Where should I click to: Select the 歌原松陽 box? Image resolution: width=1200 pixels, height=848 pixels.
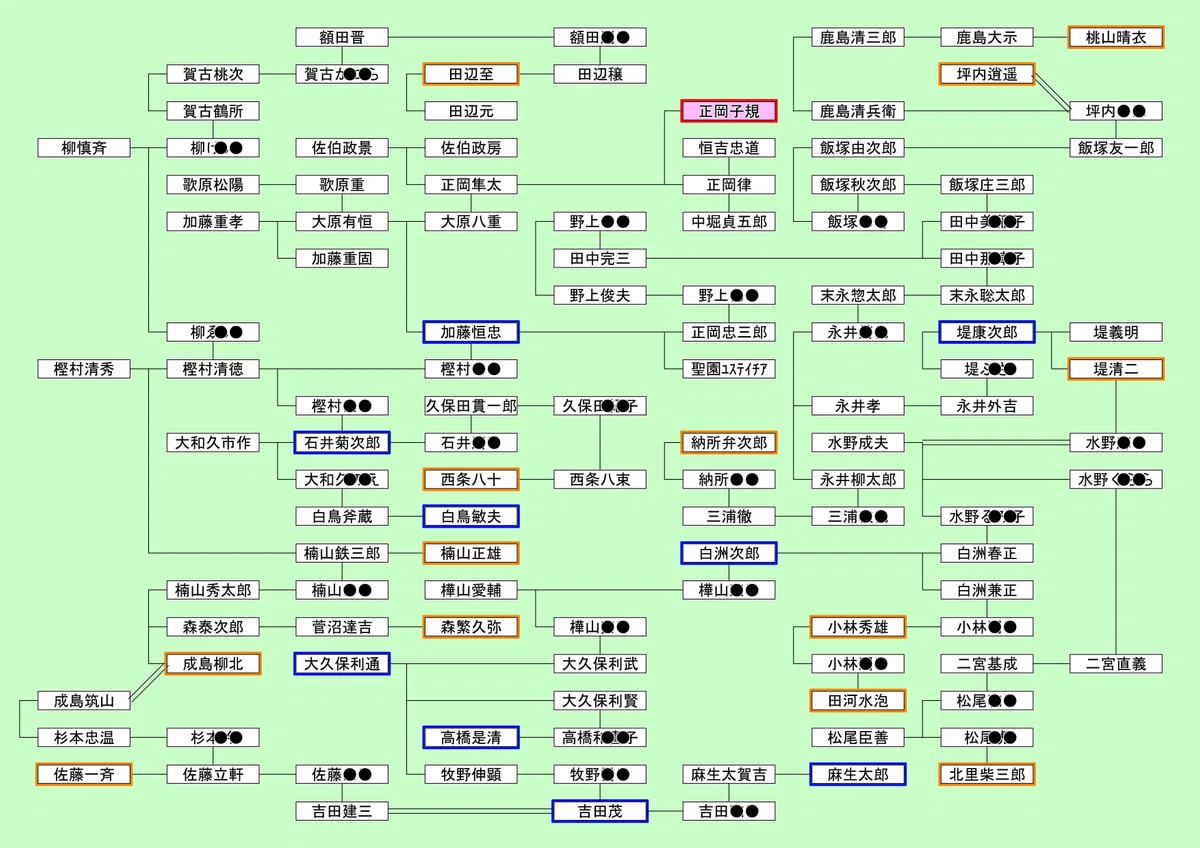213,185
